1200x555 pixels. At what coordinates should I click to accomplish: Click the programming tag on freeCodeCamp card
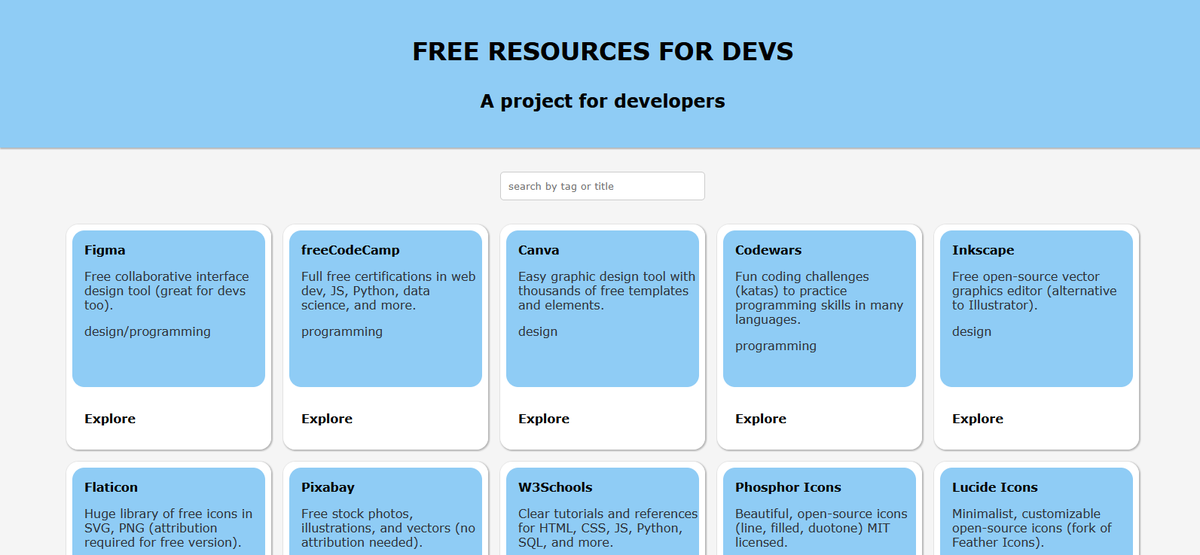342,331
